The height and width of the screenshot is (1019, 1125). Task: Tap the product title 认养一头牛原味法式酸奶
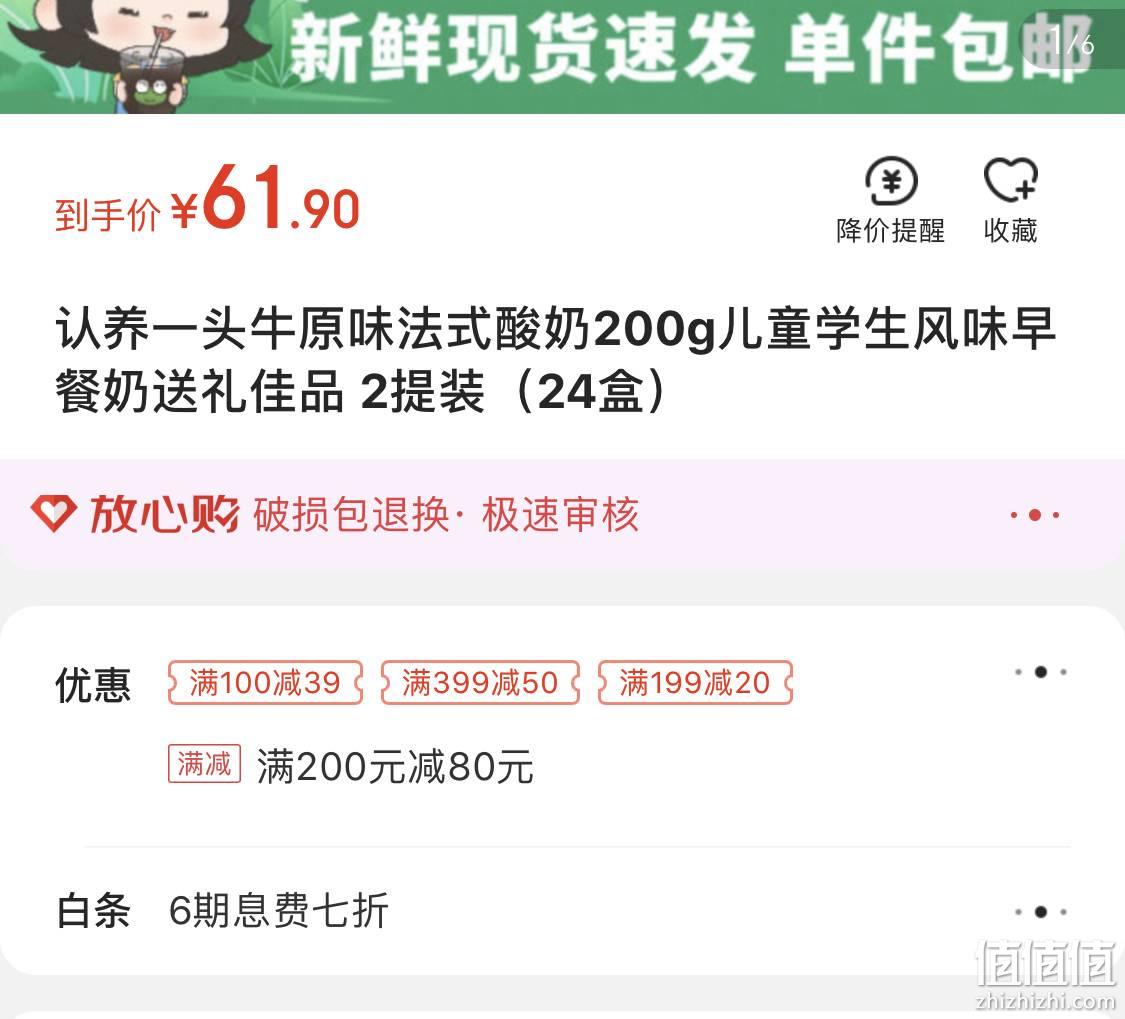[x=555, y=360]
